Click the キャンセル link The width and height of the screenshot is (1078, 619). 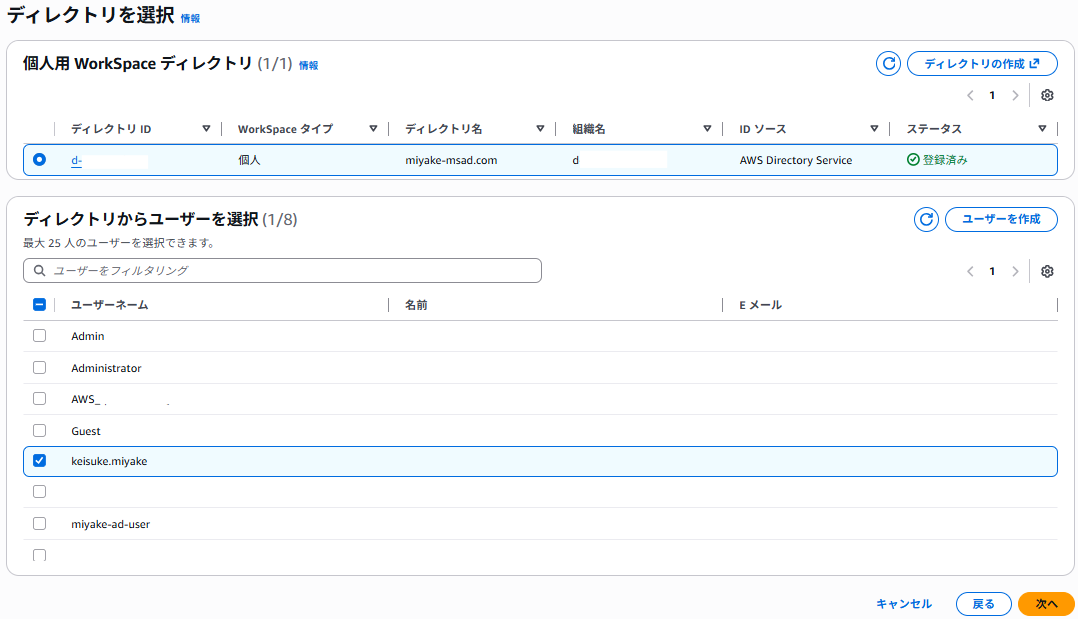tap(903, 604)
